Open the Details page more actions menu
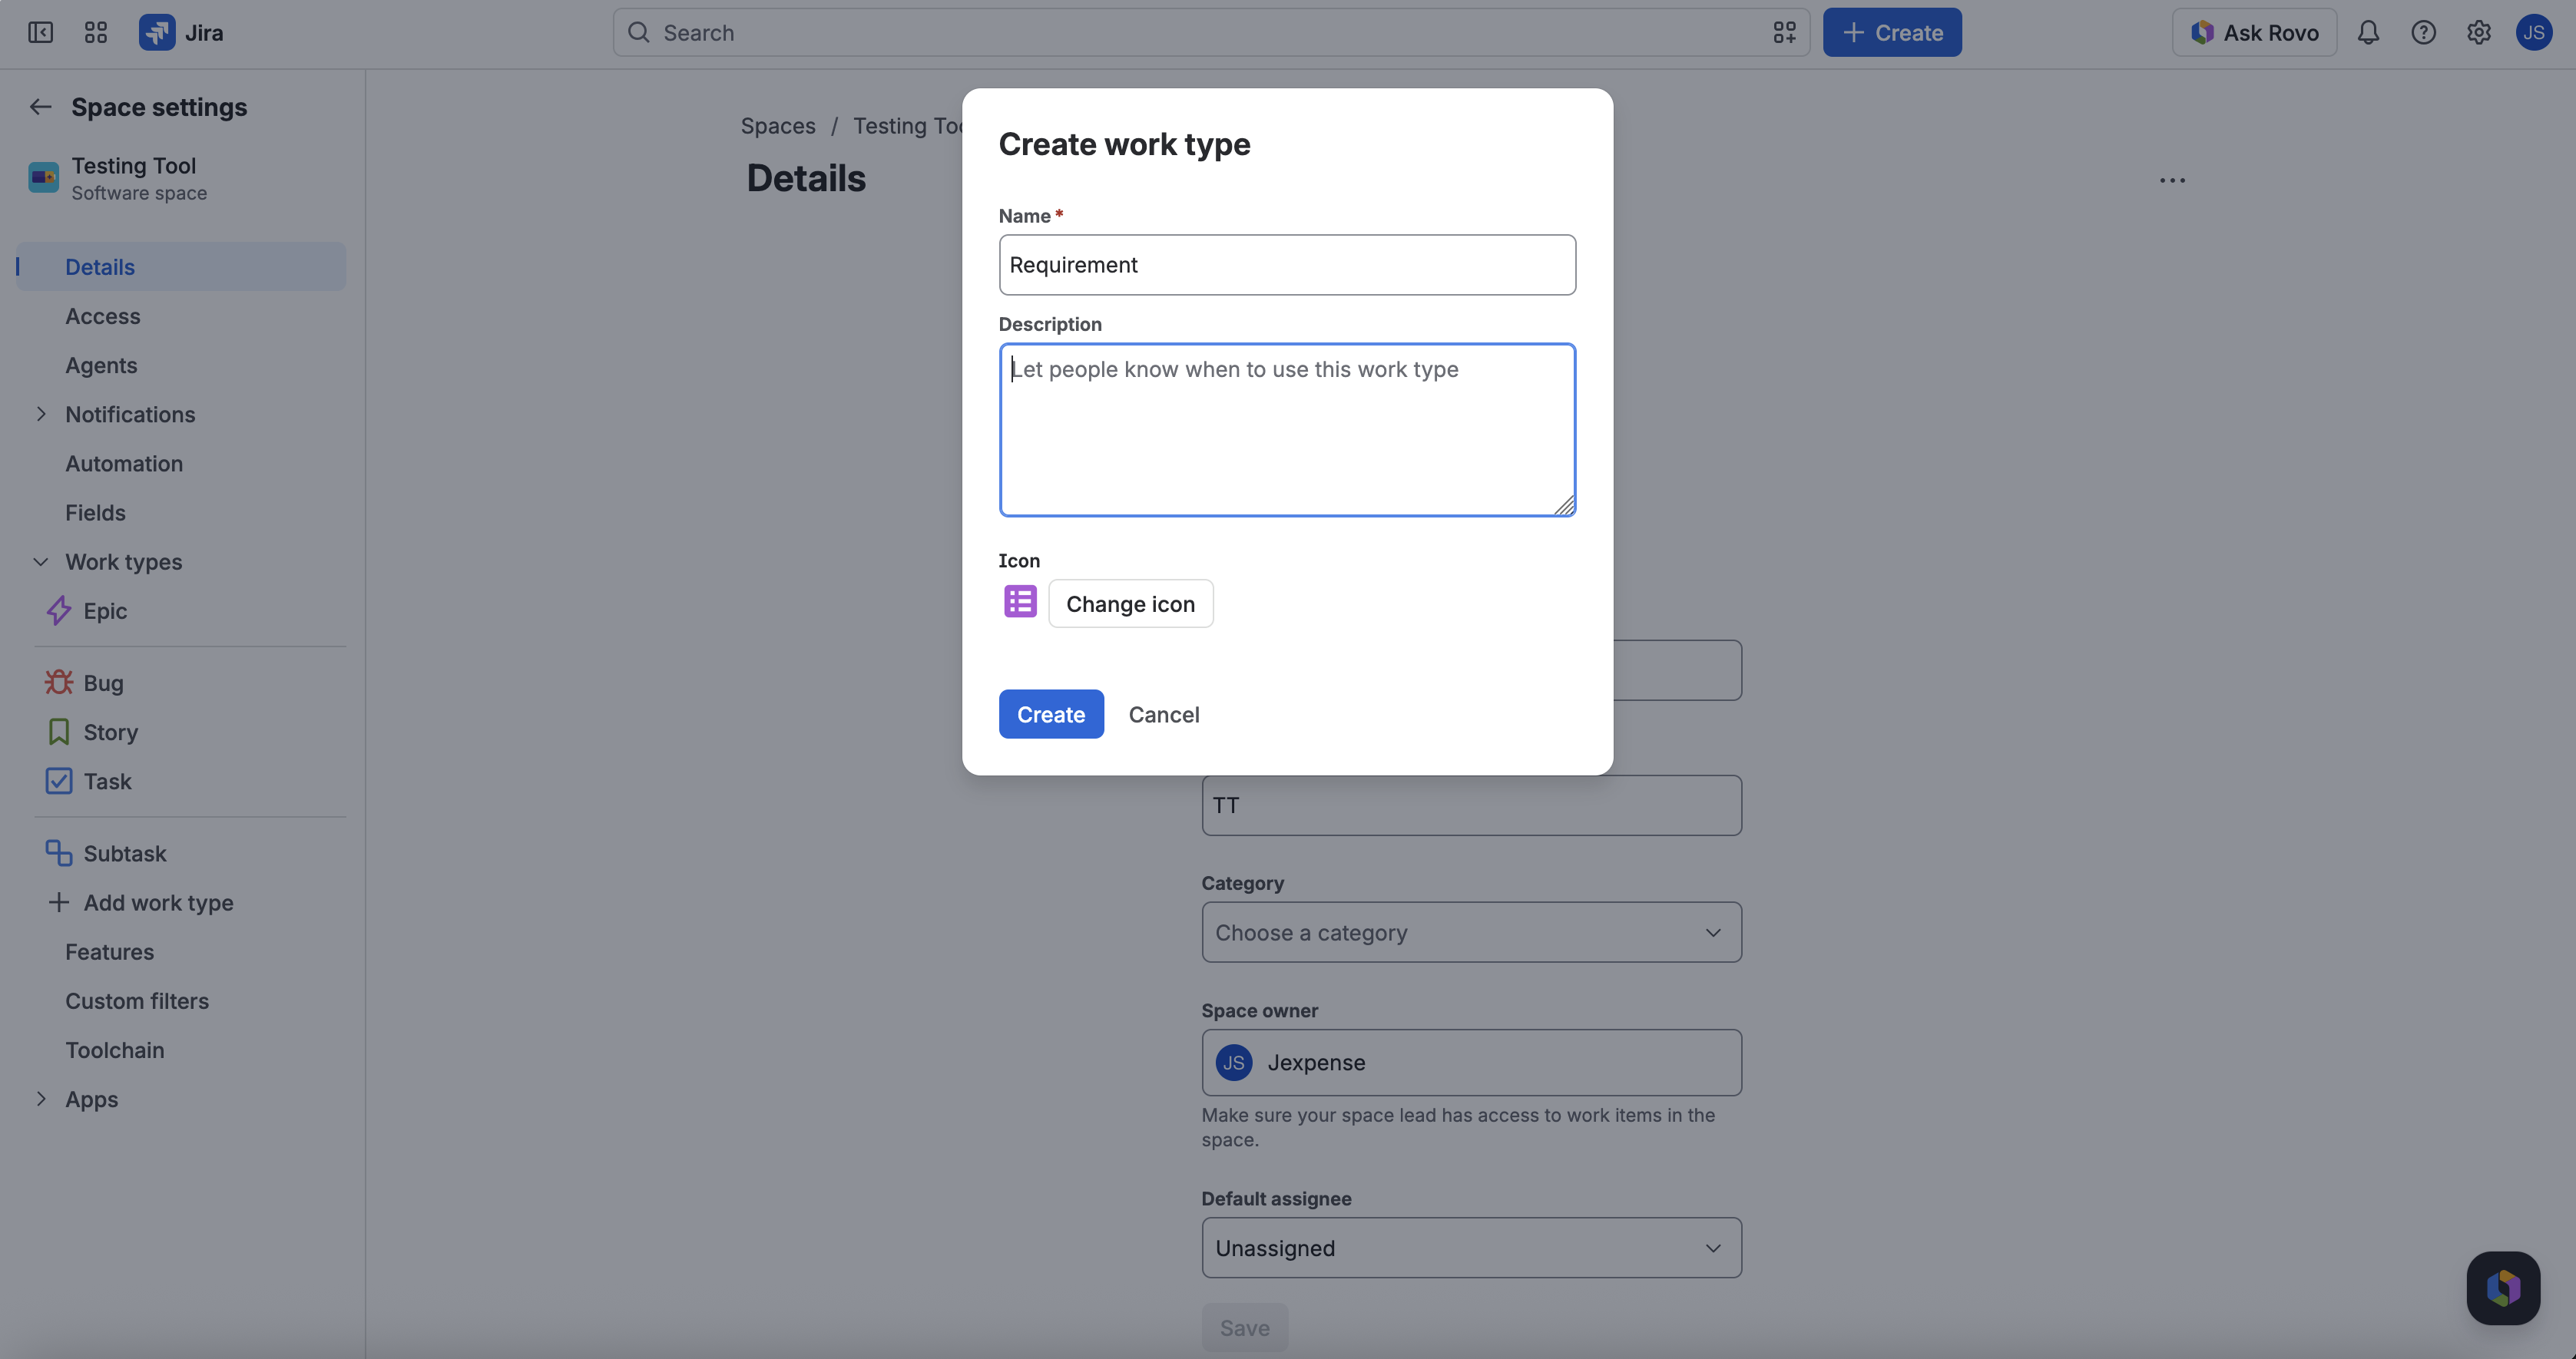Viewport: 2576px width, 1359px height. 2171,180
